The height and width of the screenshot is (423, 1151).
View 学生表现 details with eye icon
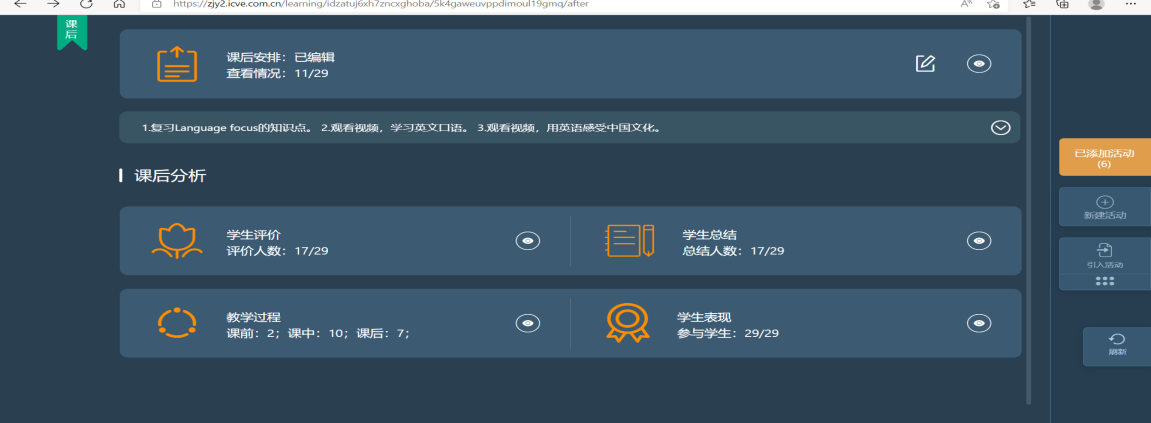coord(978,323)
